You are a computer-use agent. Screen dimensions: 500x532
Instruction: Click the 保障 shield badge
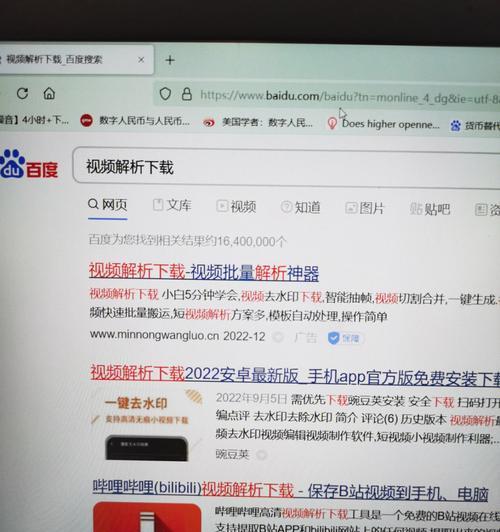tap(345, 338)
